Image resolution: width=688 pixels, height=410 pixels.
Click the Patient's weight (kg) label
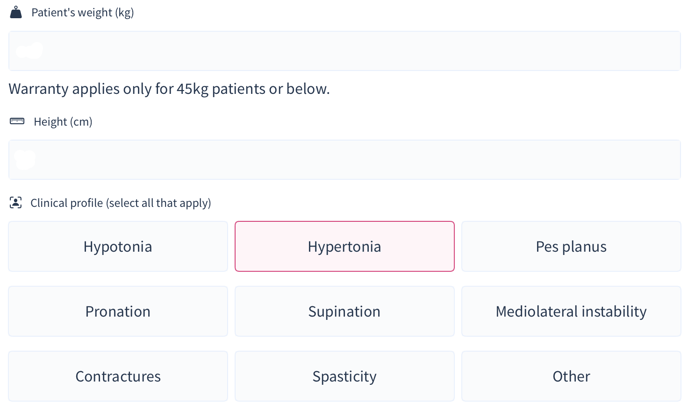click(x=82, y=12)
